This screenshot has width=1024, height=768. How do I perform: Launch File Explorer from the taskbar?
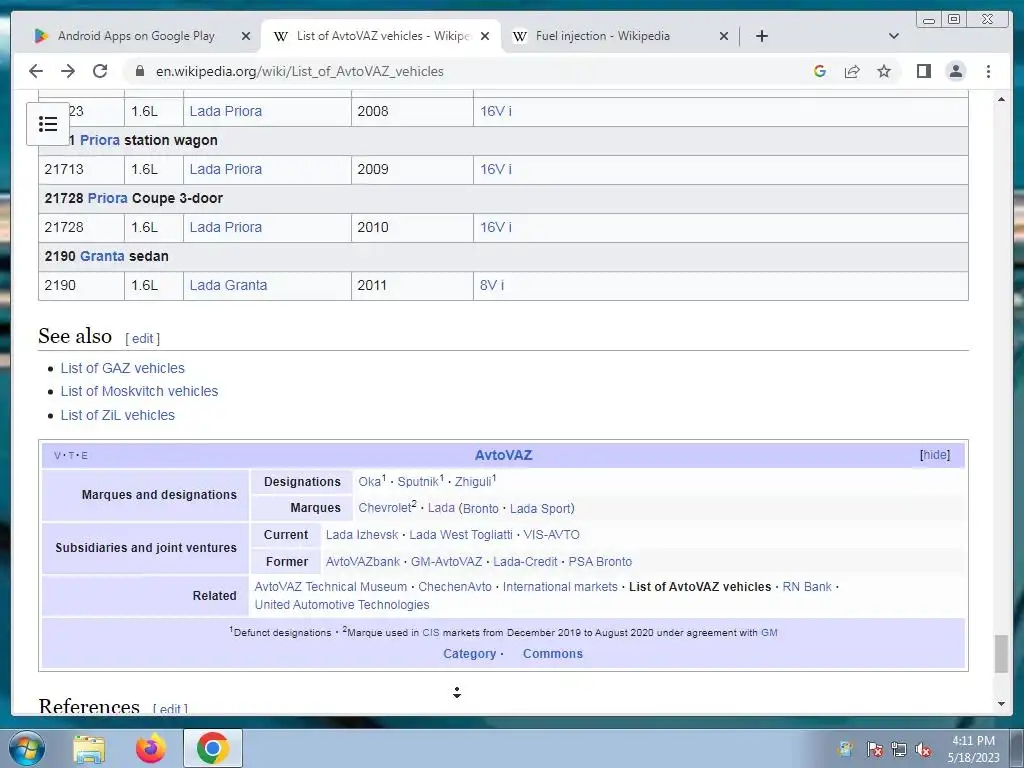pos(89,749)
